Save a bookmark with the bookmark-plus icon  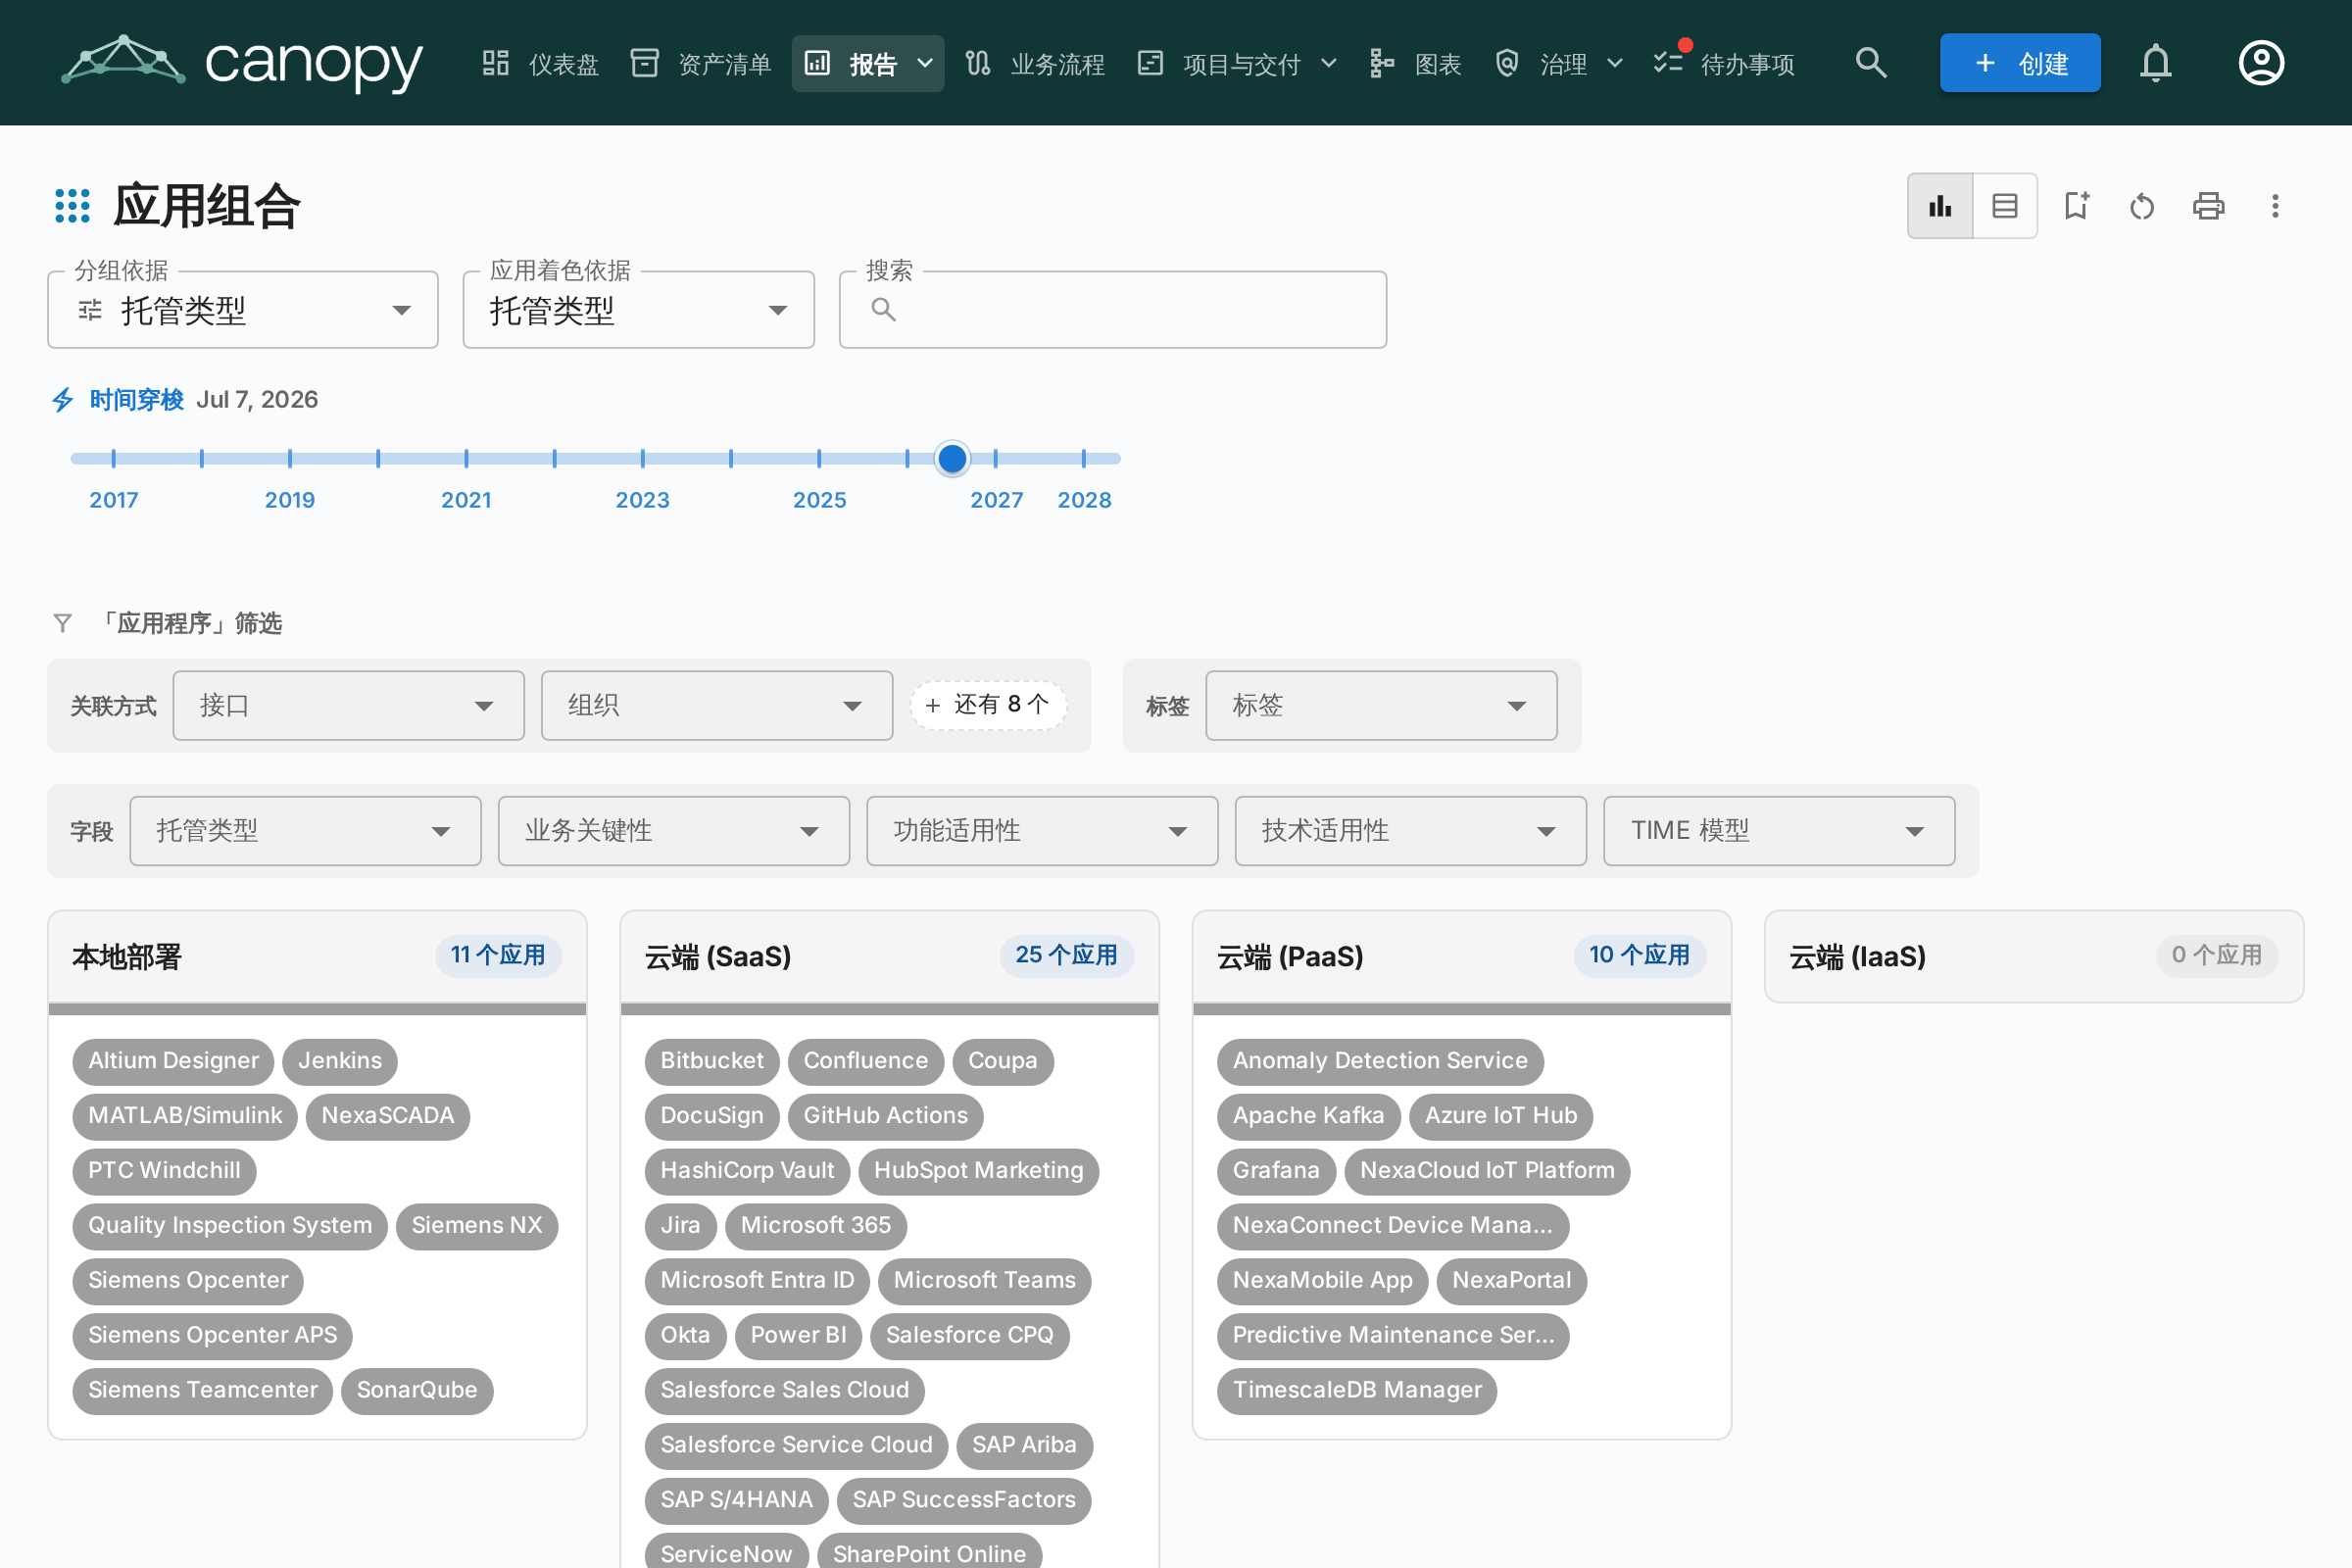[x=2077, y=206]
